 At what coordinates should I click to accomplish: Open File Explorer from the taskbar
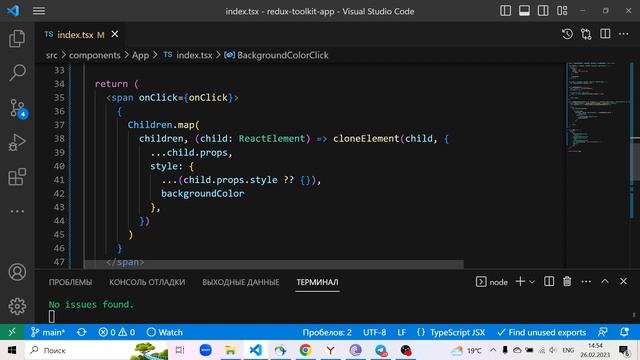231,350
